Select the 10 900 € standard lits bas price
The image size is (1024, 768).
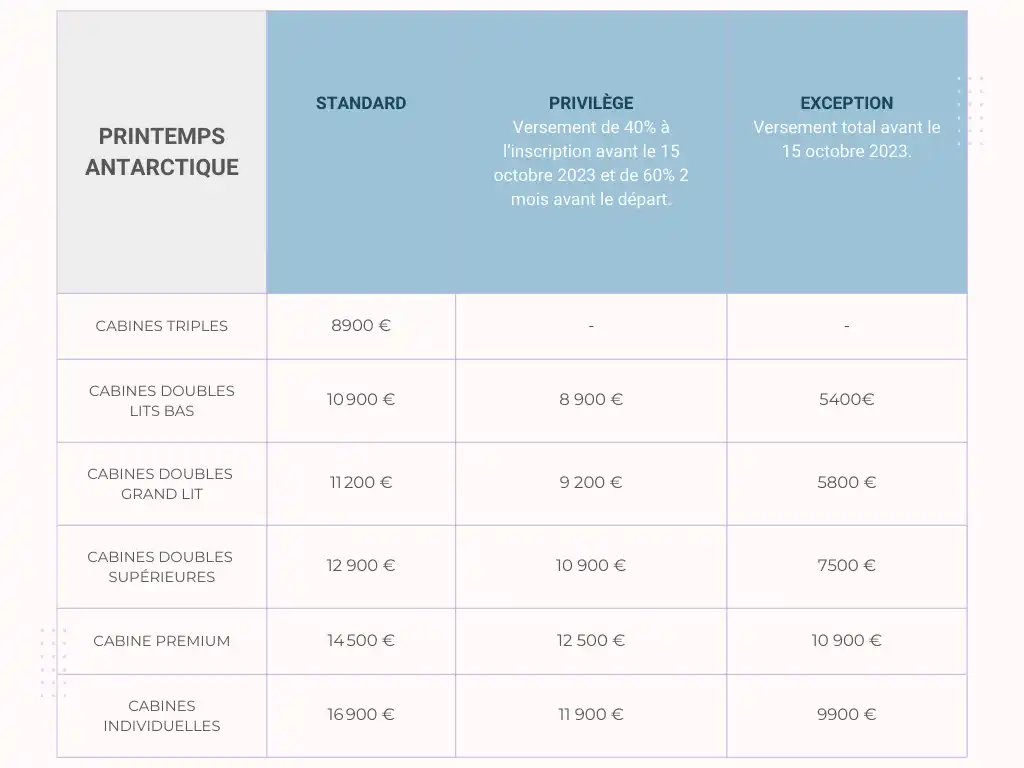[360, 399]
